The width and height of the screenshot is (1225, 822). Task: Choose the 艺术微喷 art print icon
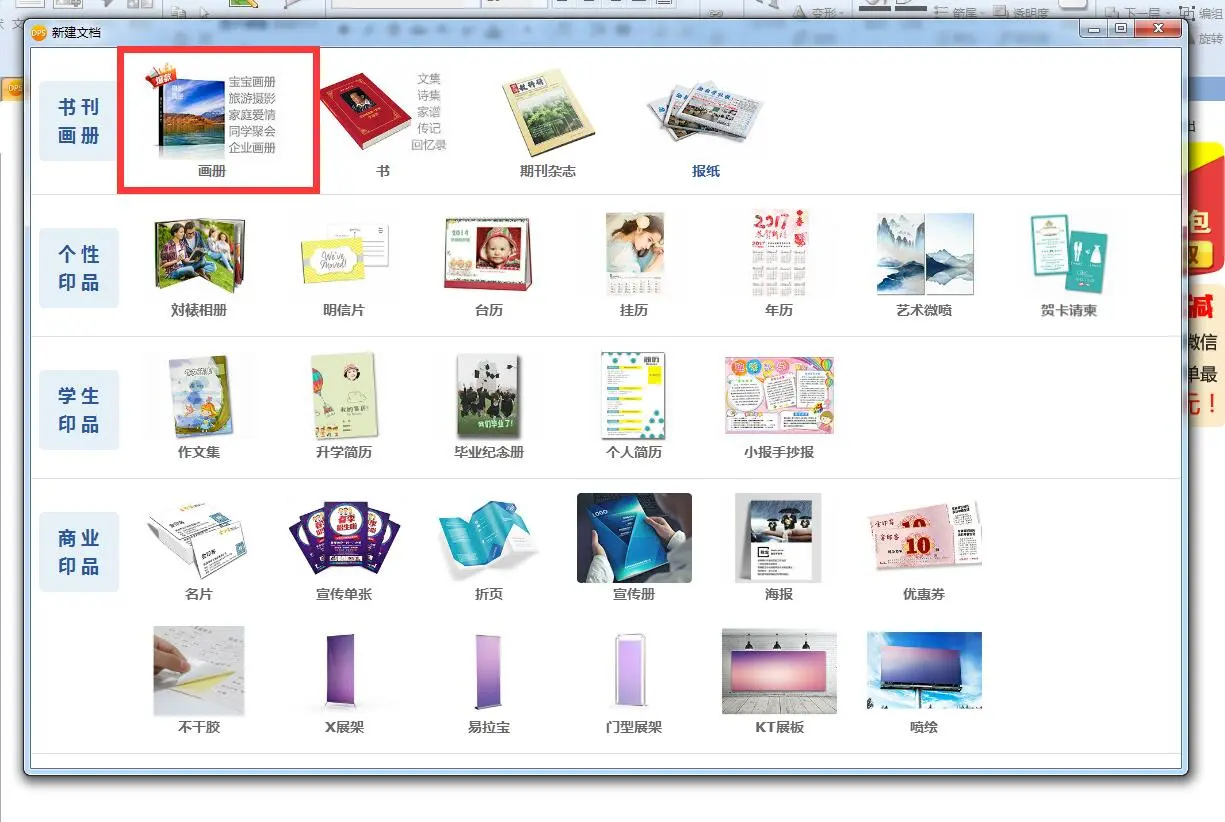pyautogui.click(x=924, y=253)
